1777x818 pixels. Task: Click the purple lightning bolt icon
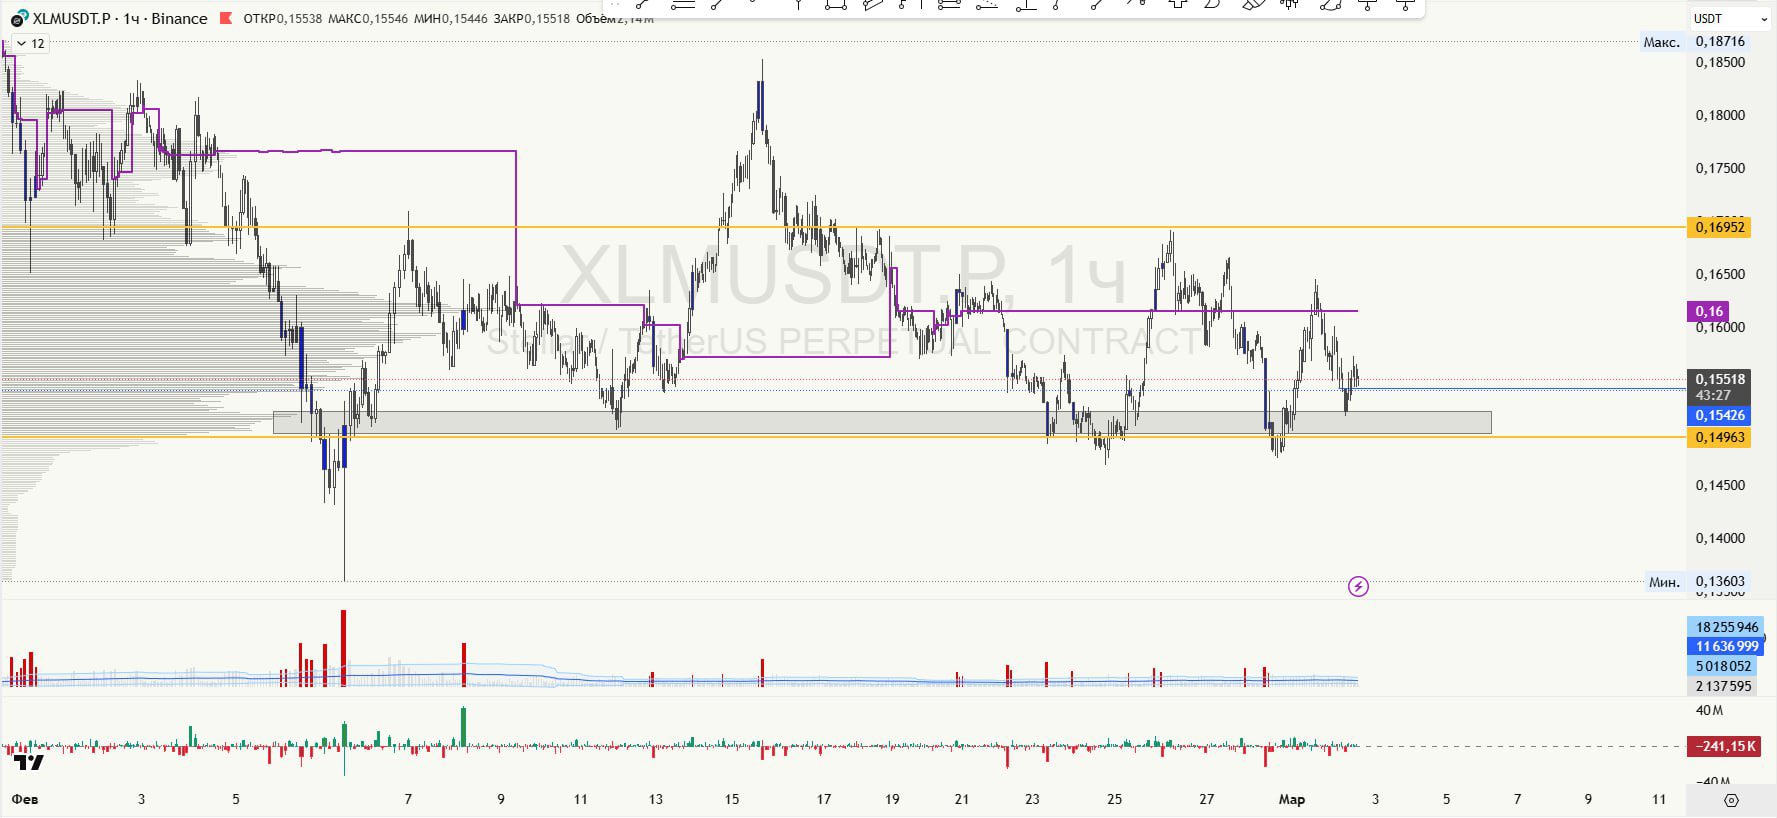coord(1358,587)
